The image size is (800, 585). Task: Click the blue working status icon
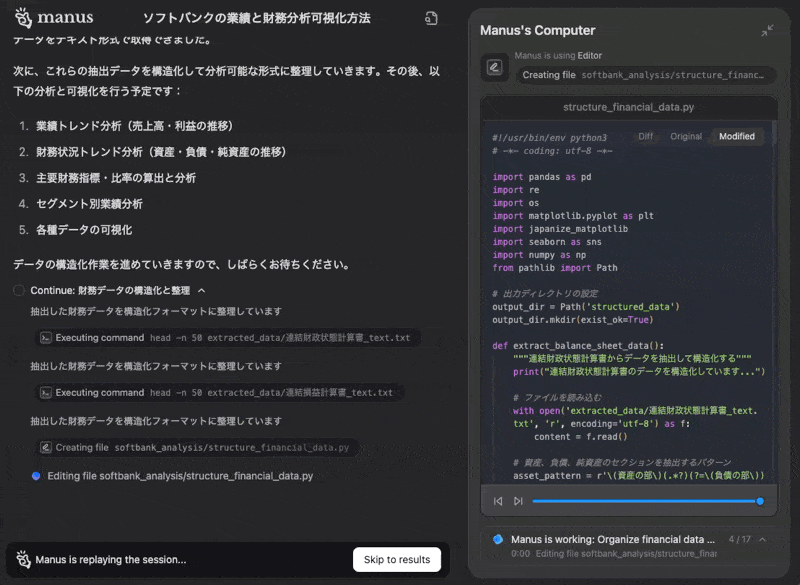click(x=498, y=539)
